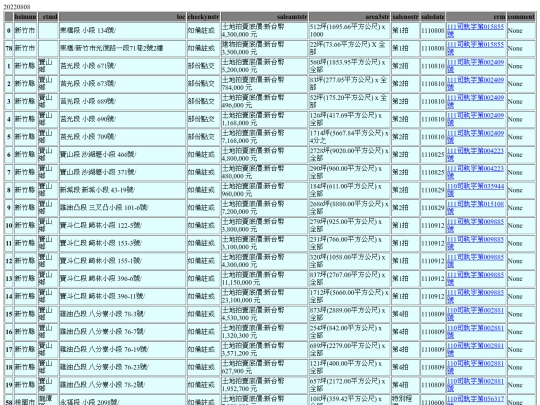Select the loc cell of row 78
Screen dimensions: 540x405
point(122,48)
